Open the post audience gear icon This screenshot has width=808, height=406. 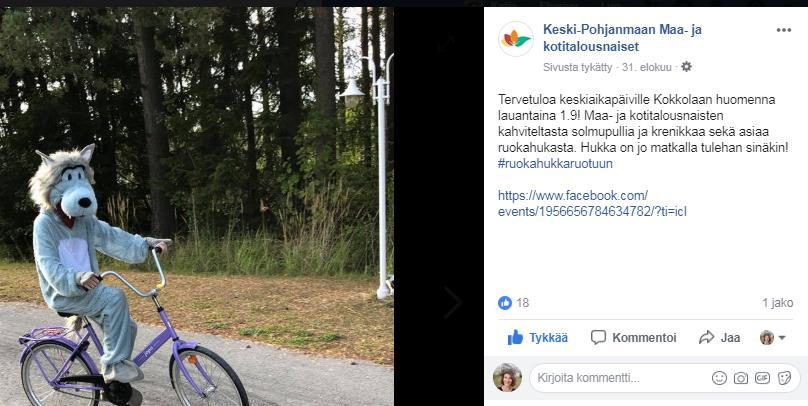tap(686, 67)
